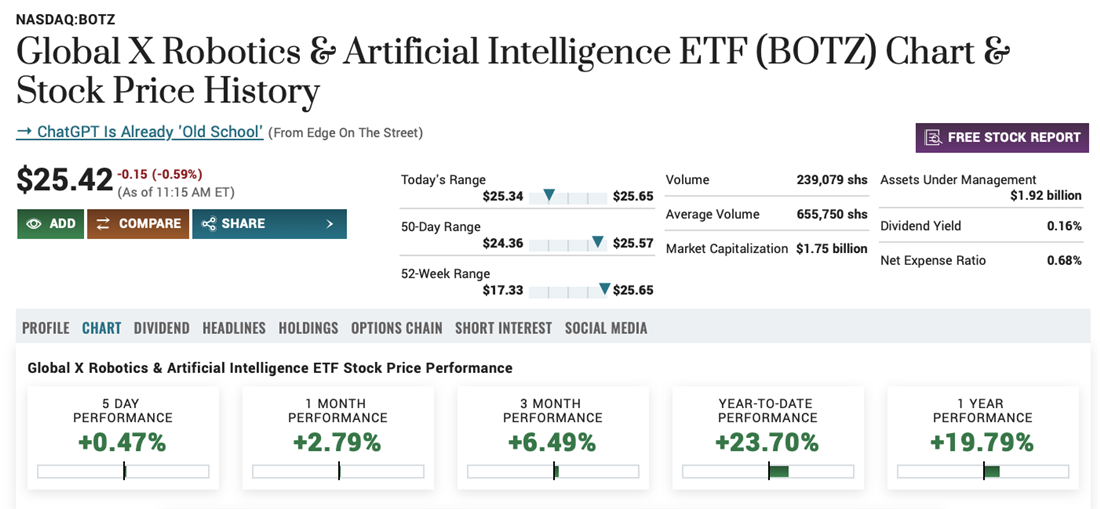Click the 50-Day Range triangle marker

point(597,241)
